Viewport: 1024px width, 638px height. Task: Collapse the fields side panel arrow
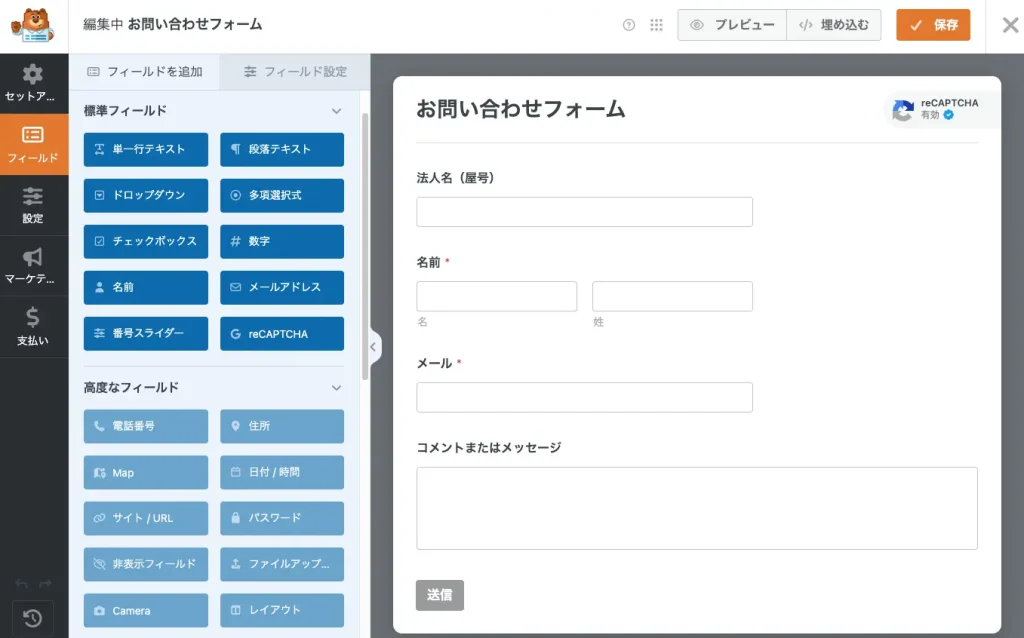pyautogui.click(x=374, y=347)
